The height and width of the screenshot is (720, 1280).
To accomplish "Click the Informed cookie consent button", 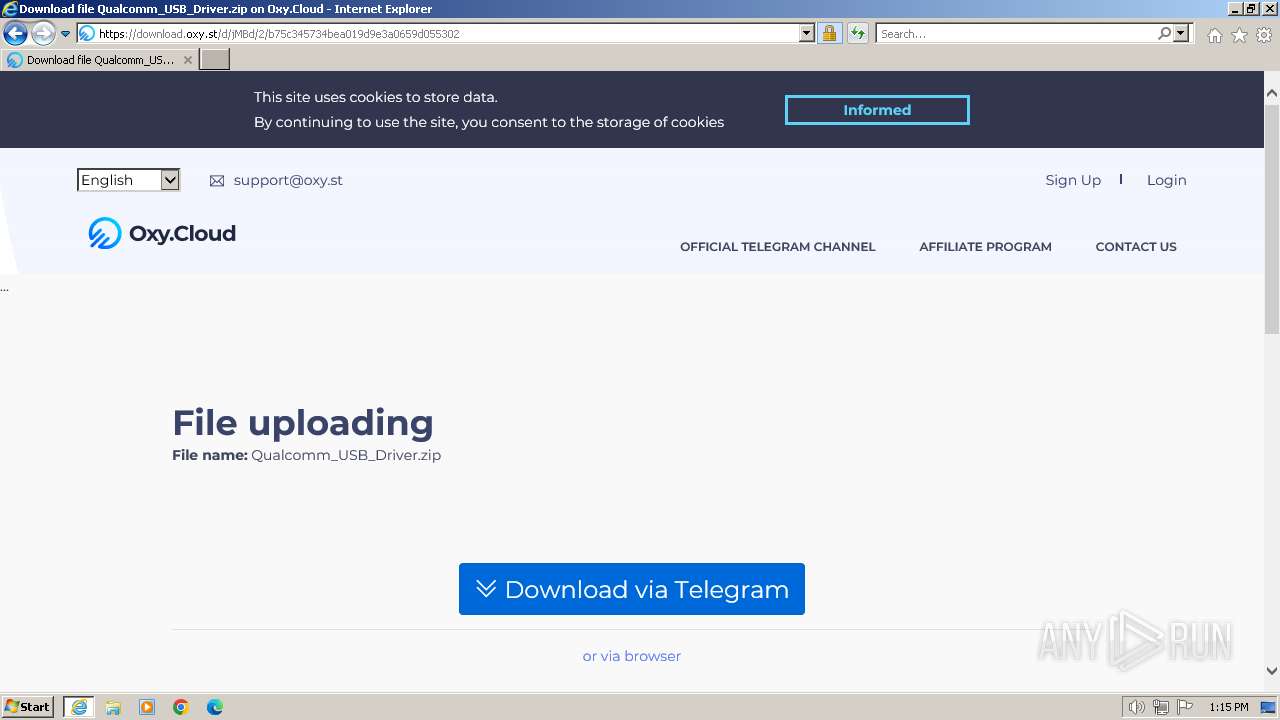I will (x=877, y=110).
